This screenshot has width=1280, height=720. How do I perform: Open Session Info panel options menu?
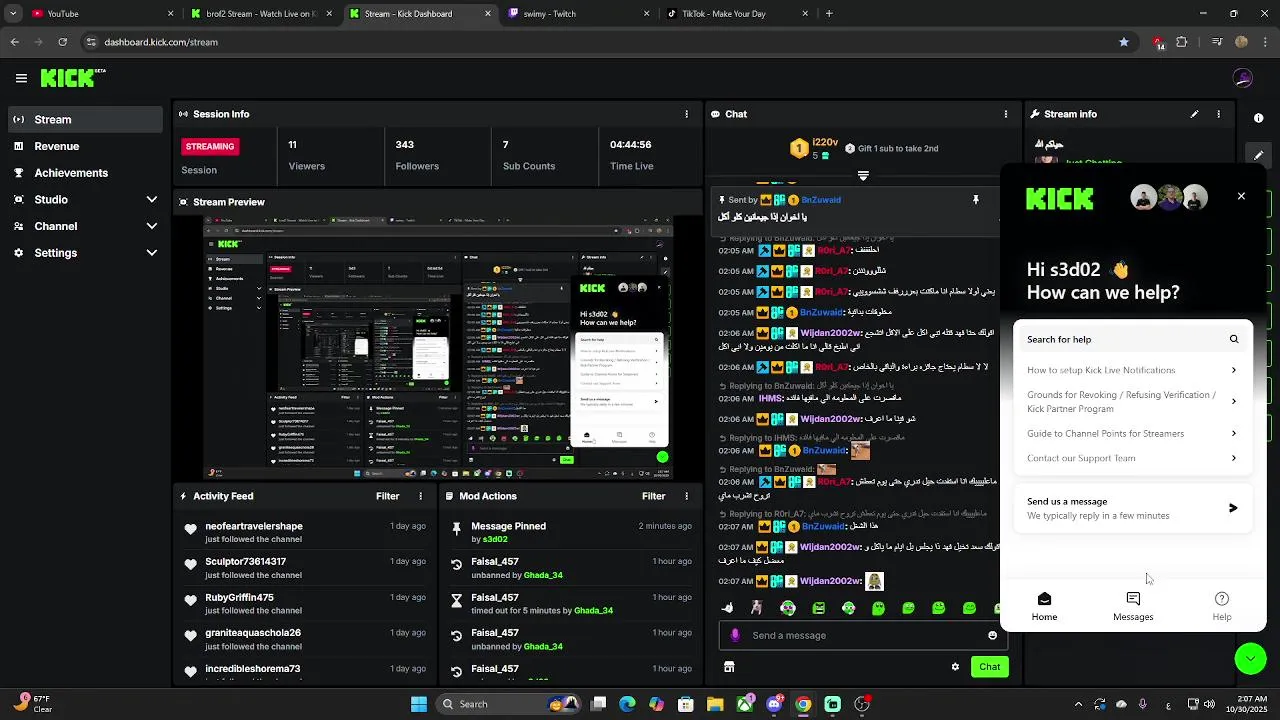pos(686,114)
